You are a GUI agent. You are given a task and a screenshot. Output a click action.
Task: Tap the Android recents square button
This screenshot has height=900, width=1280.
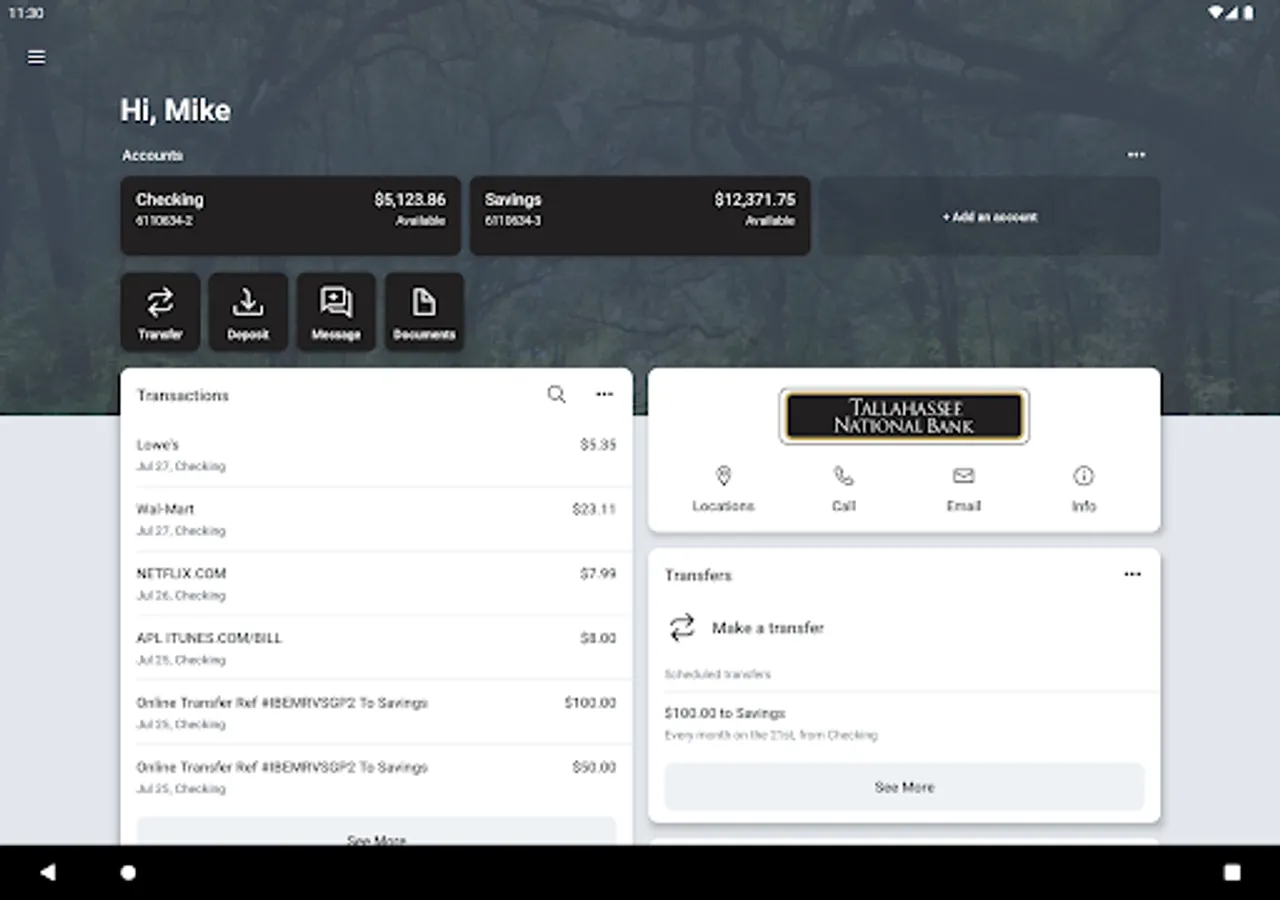point(1232,872)
